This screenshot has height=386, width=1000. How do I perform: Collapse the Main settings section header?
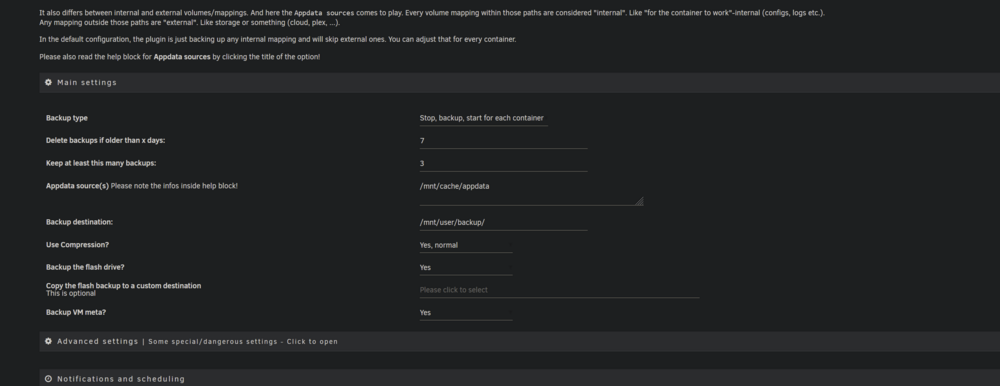(x=520, y=82)
